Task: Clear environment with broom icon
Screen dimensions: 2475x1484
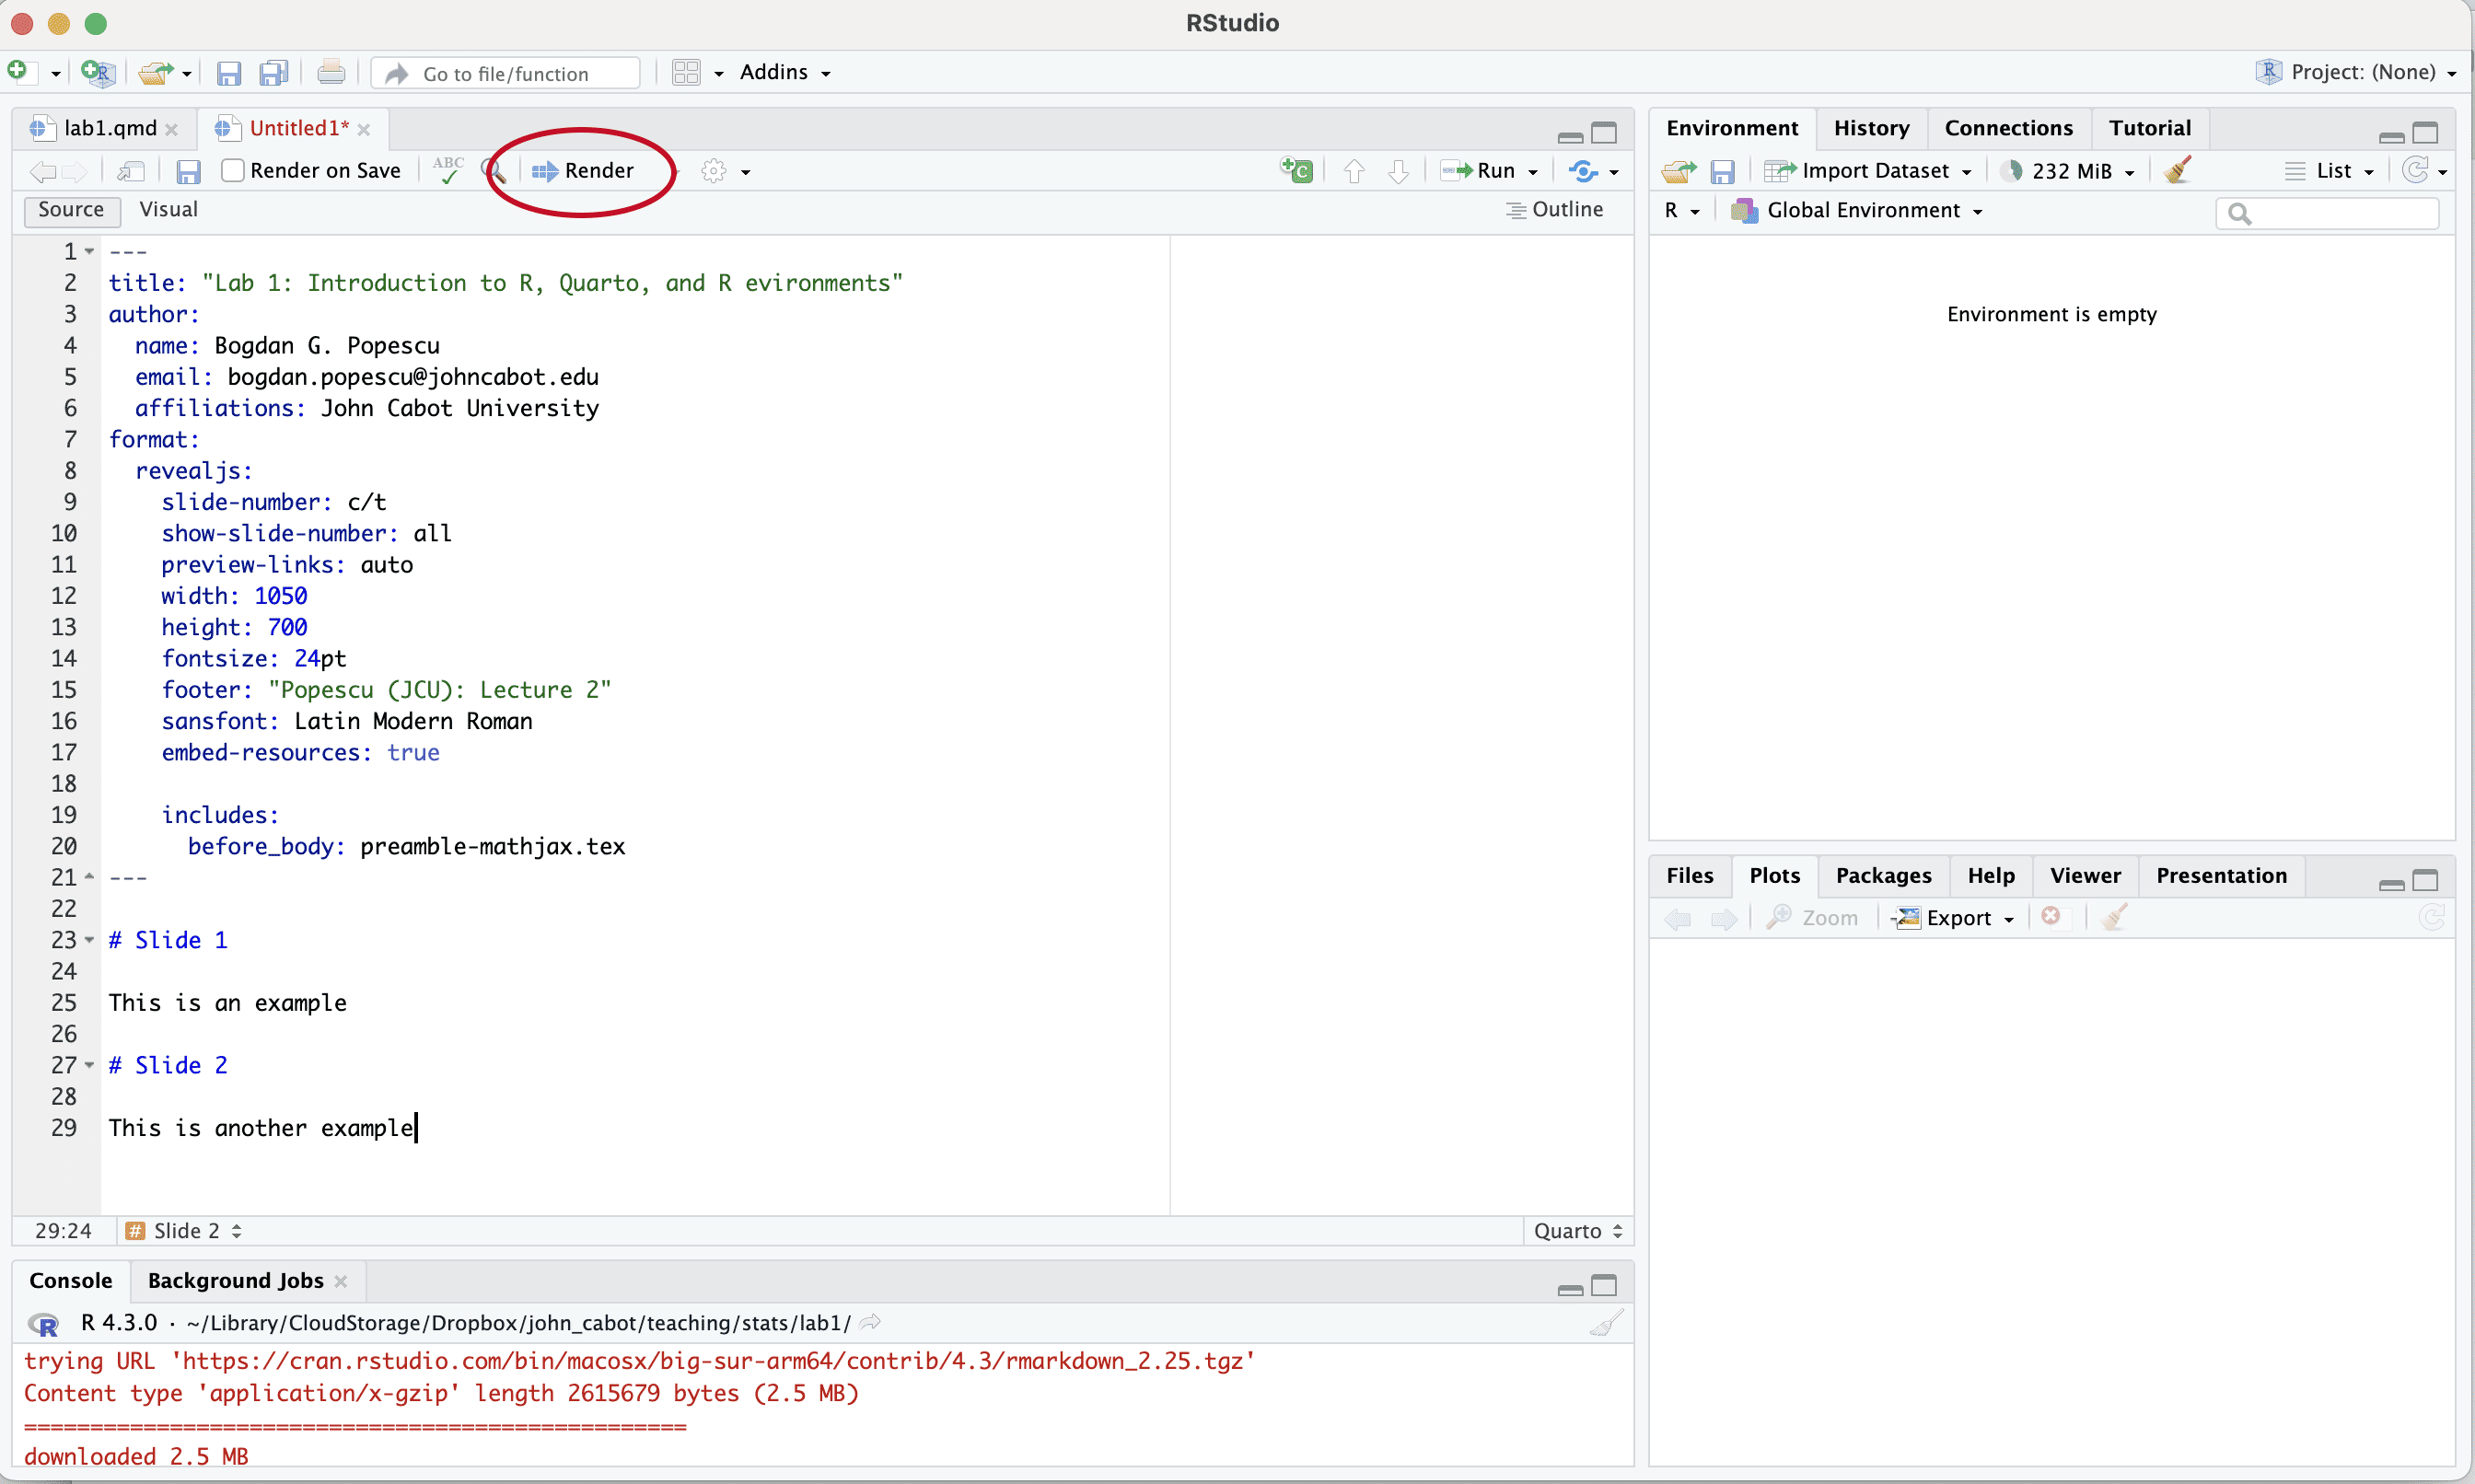Action: [x=2177, y=171]
